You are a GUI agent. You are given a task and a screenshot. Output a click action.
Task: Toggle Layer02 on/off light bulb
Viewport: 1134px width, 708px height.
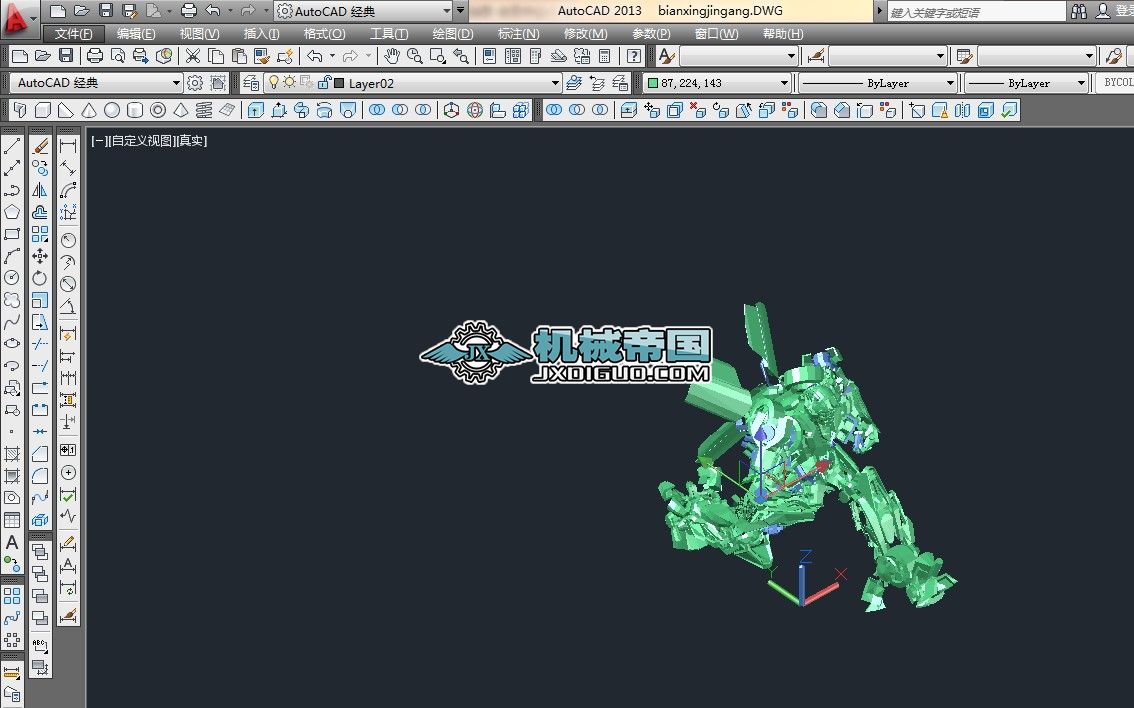click(x=273, y=82)
